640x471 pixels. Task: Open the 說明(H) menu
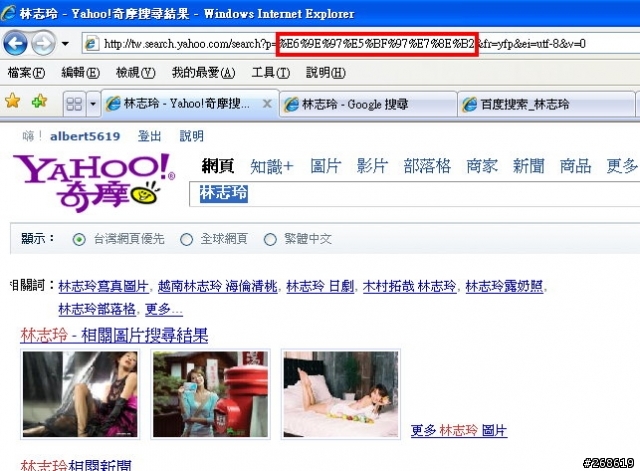[x=326, y=73]
